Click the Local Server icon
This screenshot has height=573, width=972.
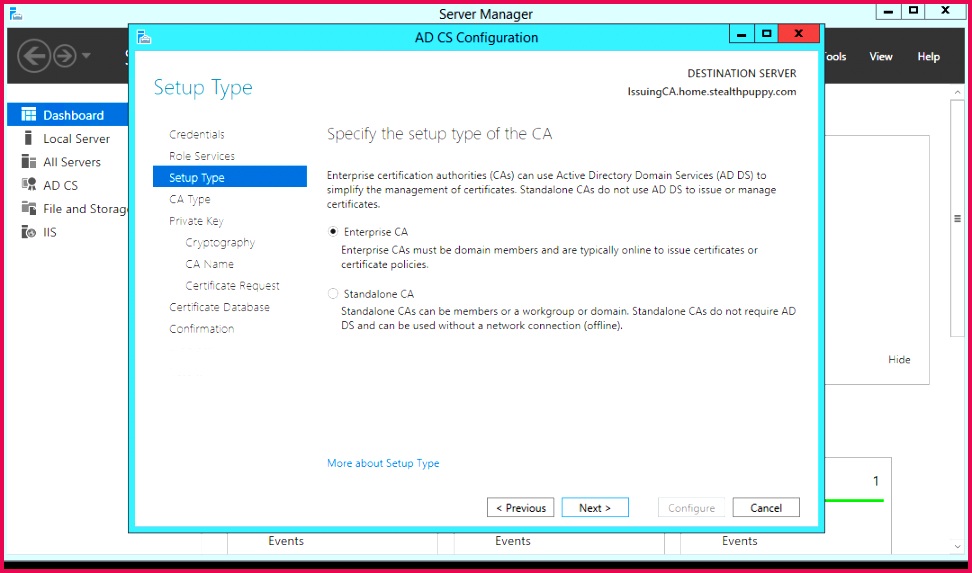coord(28,139)
